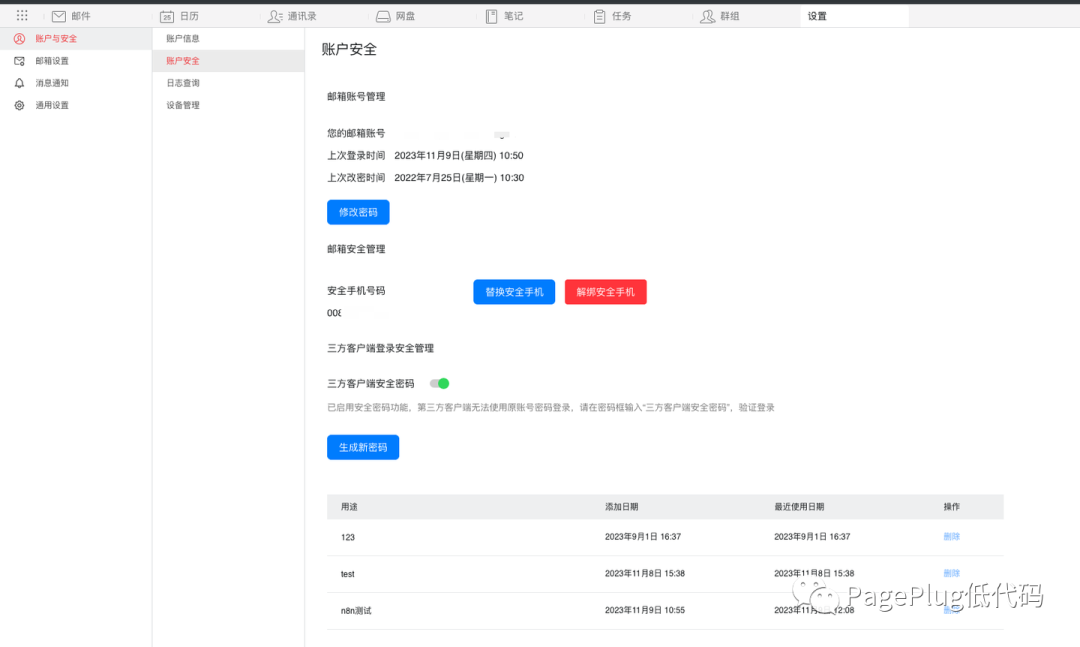Click the account and security user icon

19,39
